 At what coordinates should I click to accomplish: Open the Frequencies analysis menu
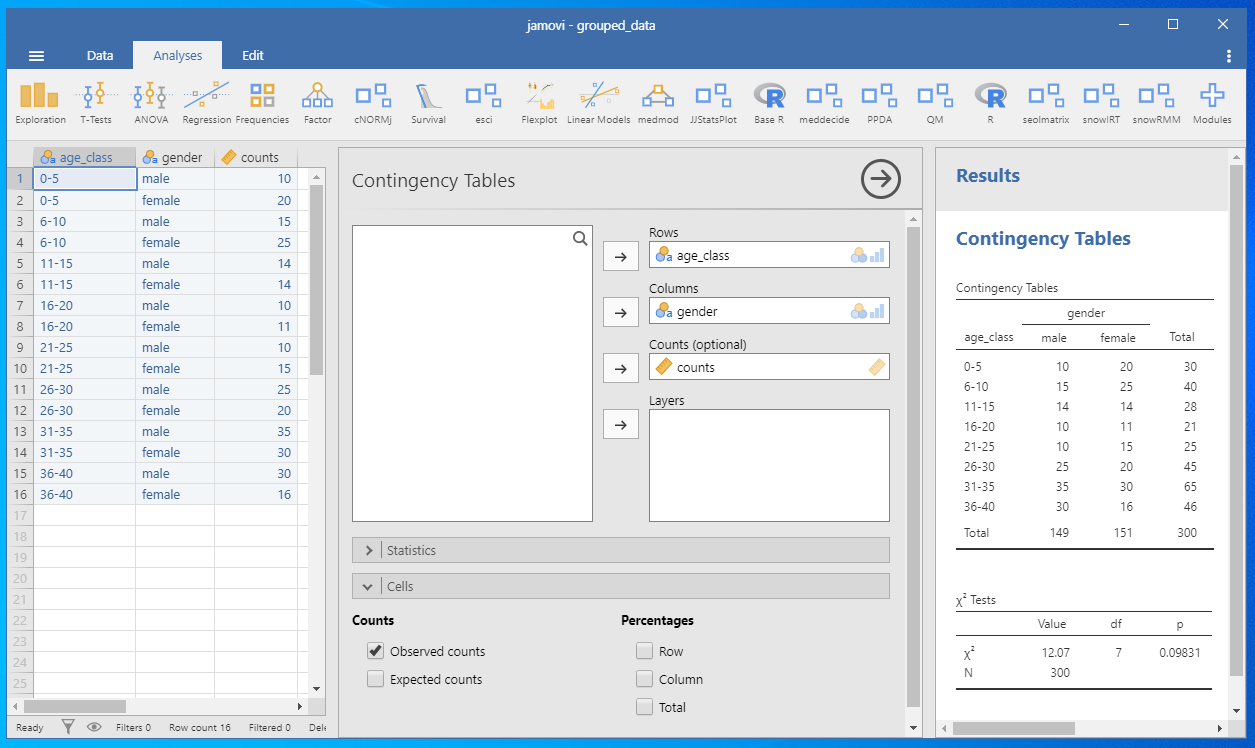tap(262, 103)
